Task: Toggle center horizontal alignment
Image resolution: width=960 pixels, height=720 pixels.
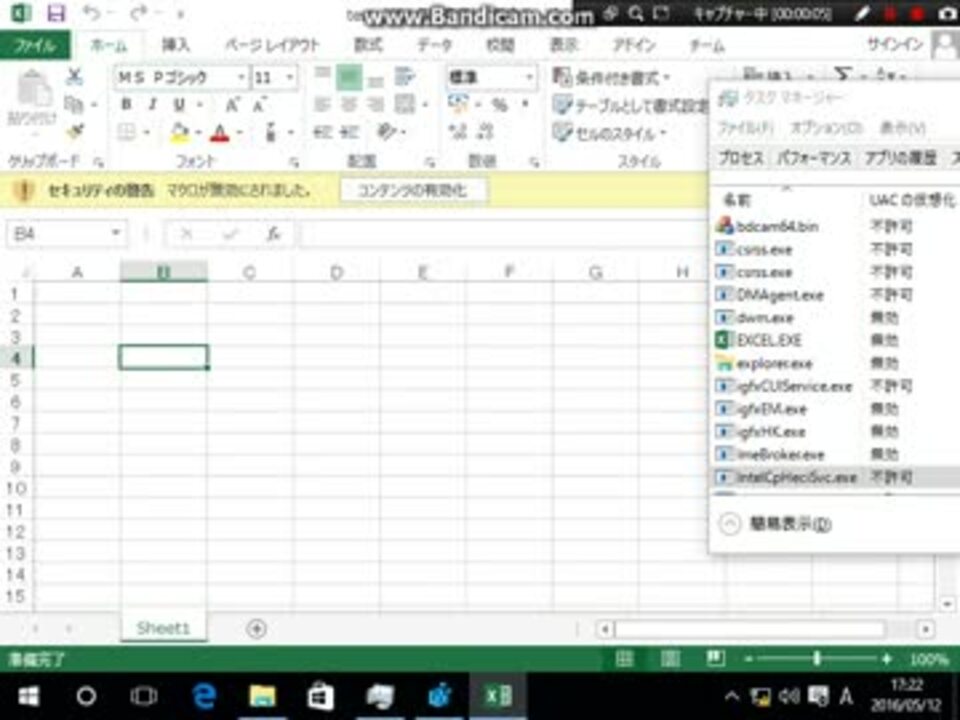Action: pos(349,105)
